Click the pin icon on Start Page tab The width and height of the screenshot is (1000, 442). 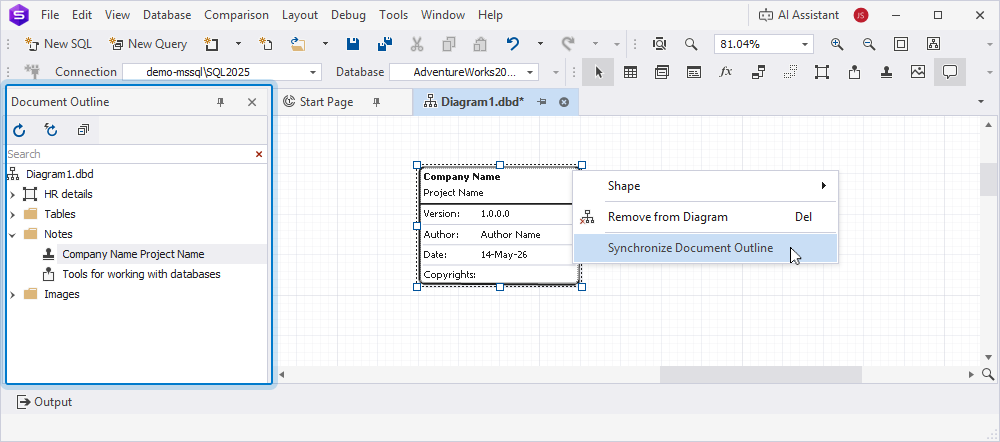pyautogui.click(x=376, y=102)
